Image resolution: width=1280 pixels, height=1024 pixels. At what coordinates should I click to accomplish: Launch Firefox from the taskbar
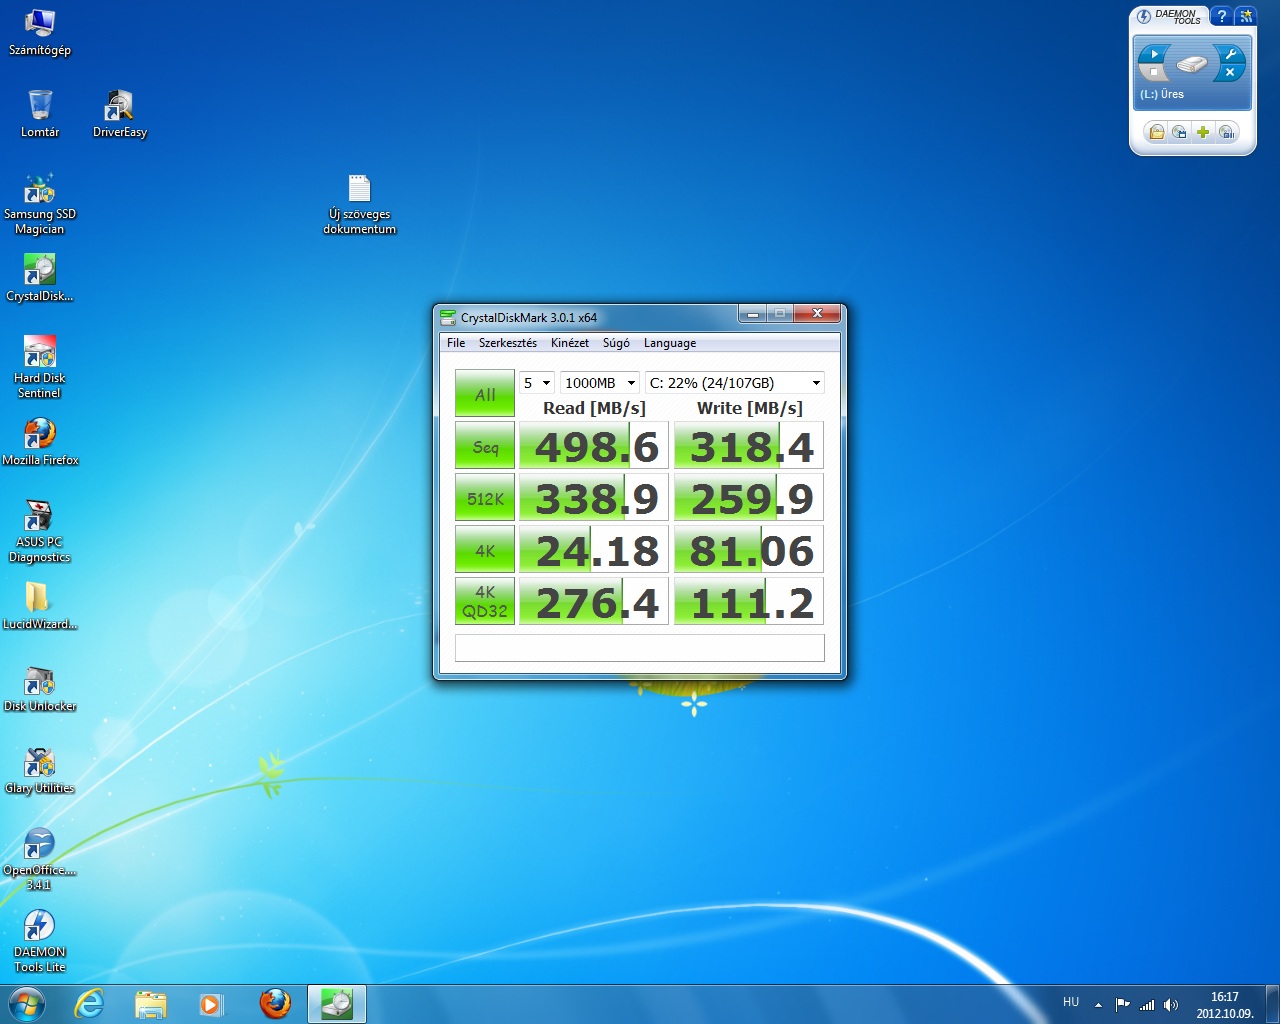coord(275,1004)
